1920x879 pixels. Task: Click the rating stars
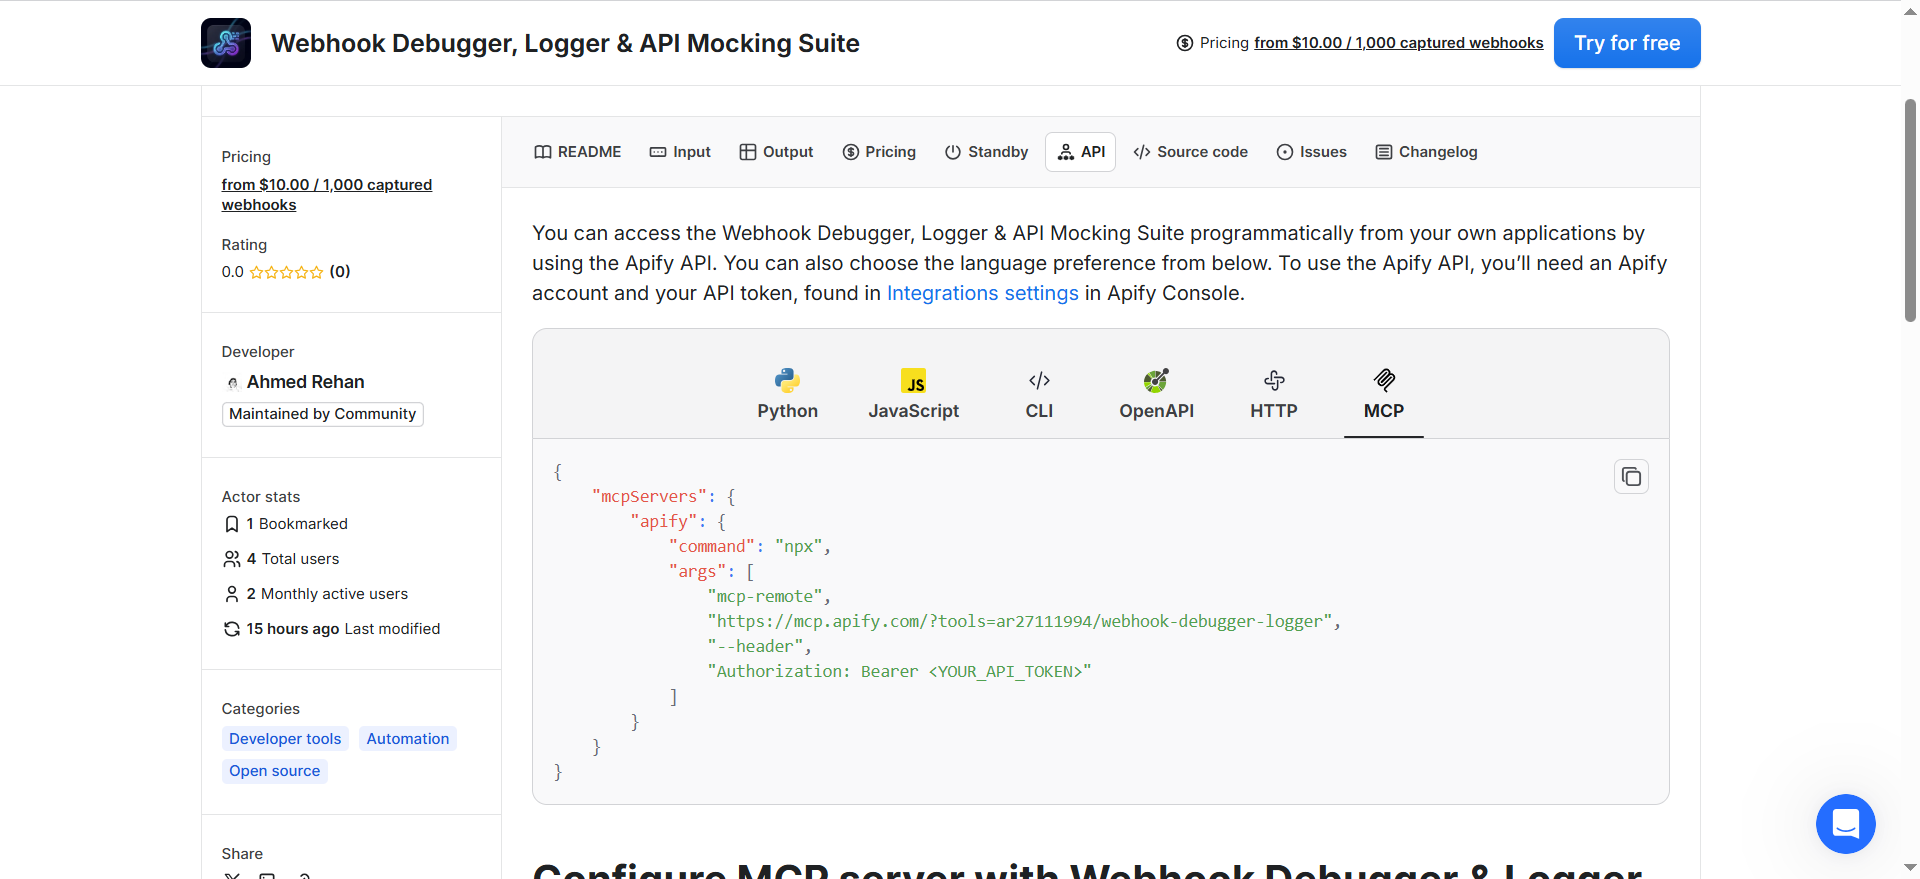(x=286, y=272)
